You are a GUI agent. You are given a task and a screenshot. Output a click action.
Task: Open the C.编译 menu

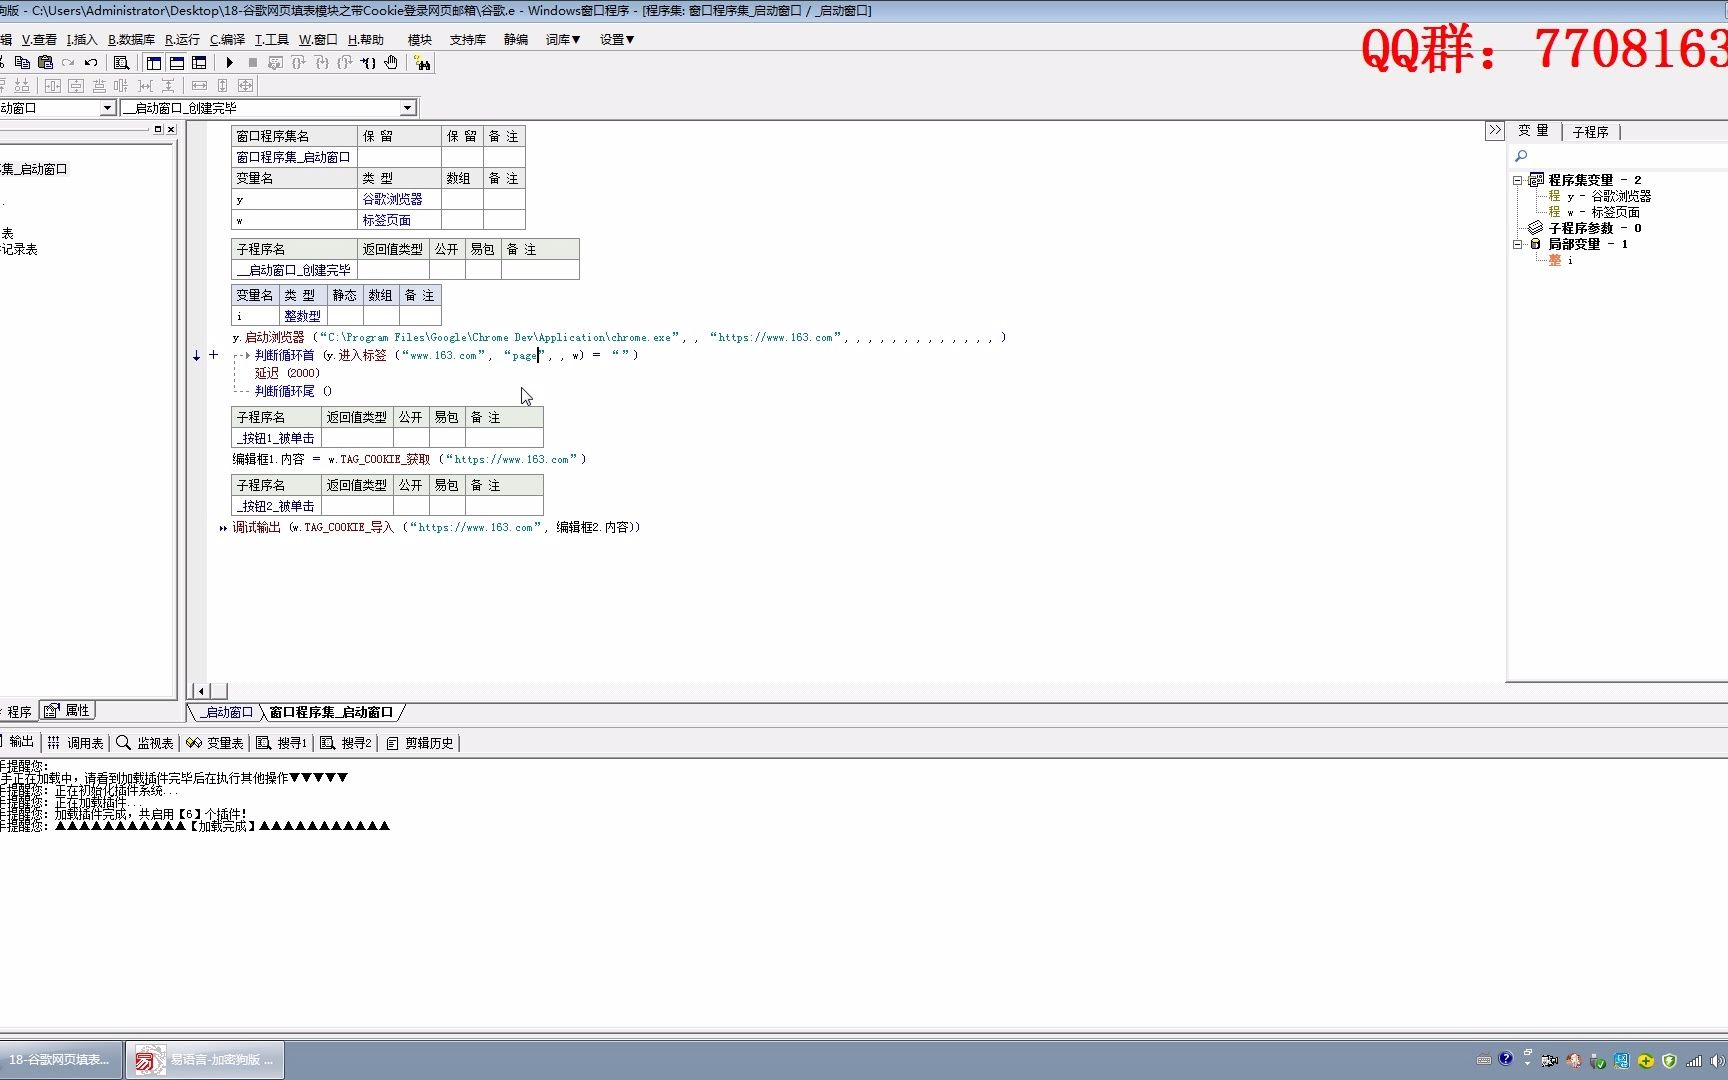pos(227,39)
